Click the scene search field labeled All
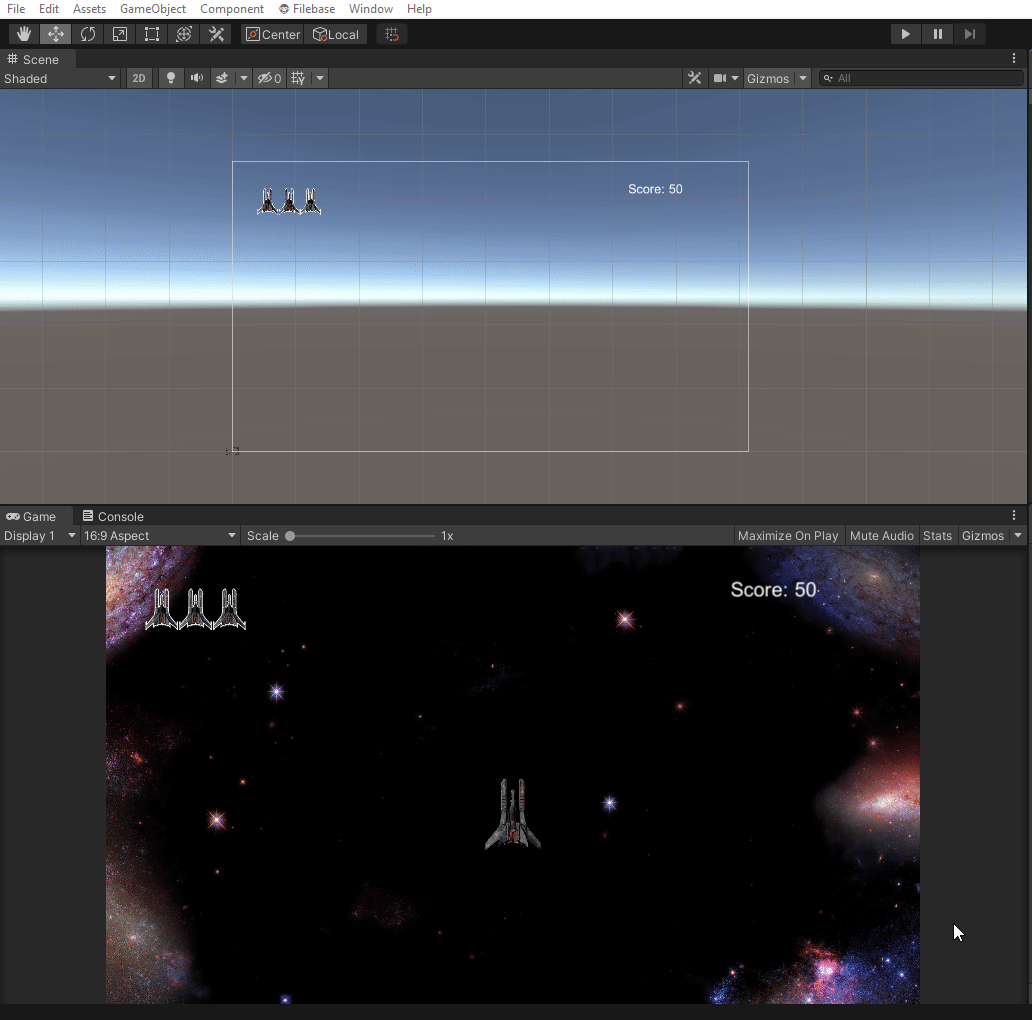Screen dimensions: 1032x1020 tap(920, 78)
